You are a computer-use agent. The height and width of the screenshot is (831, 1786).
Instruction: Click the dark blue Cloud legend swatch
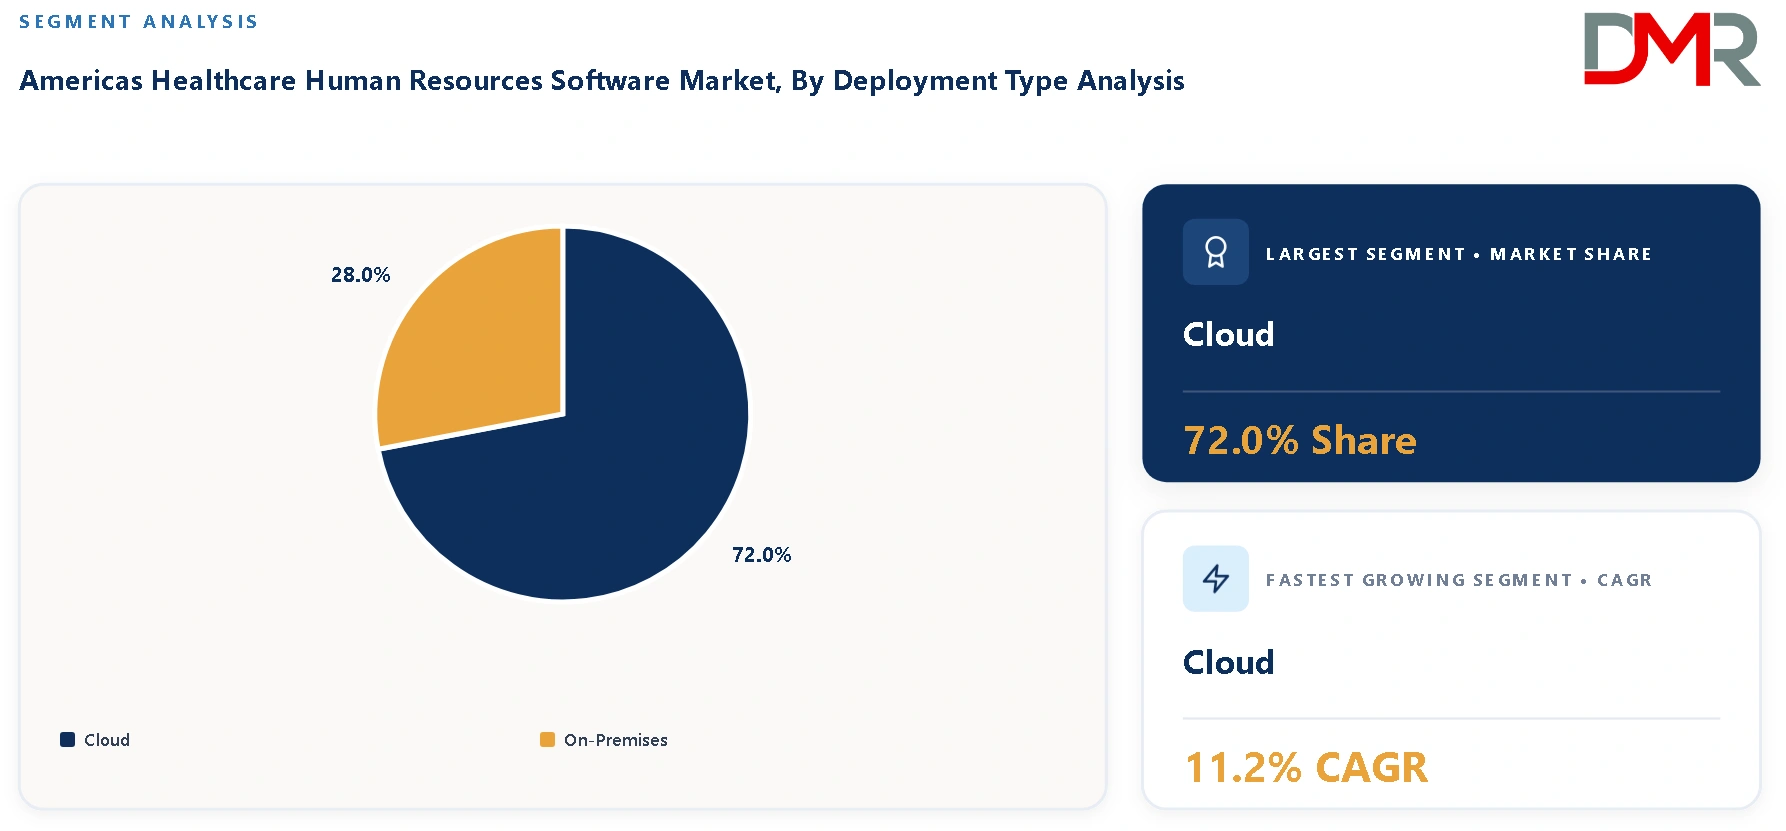pos(68,740)
